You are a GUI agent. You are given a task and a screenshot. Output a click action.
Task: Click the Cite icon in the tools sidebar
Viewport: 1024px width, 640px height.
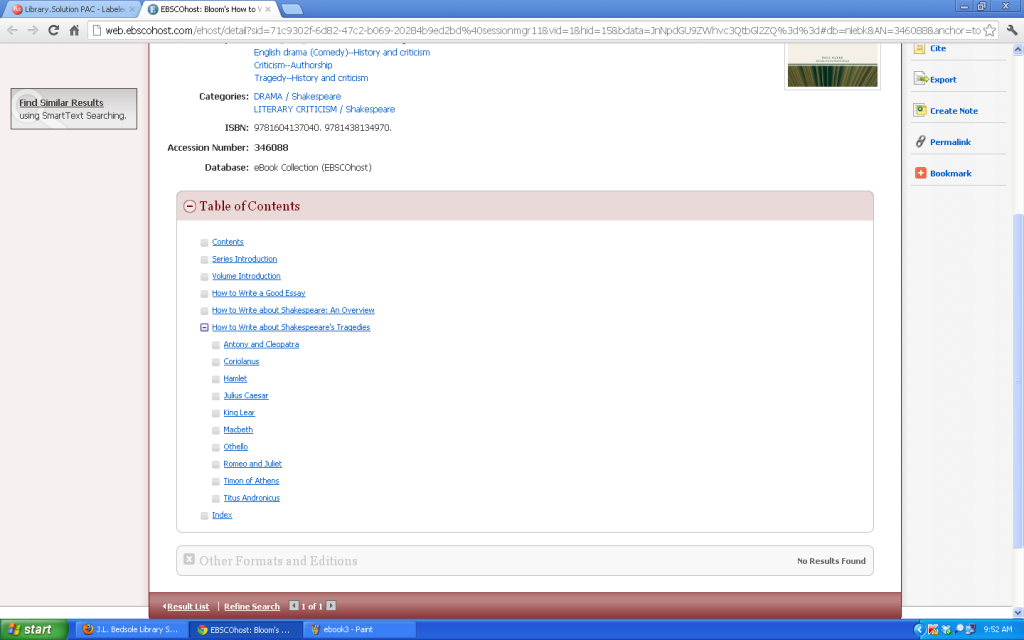[x=920, y=48]
